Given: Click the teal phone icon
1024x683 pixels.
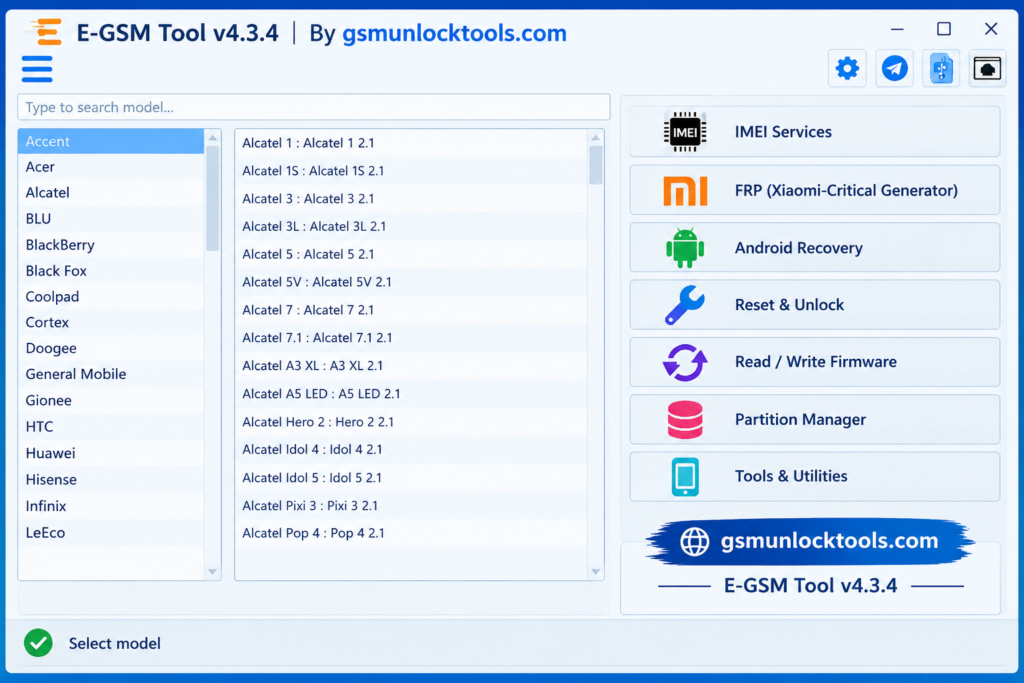Looking at the screenshot, I should (x=684, y=477).
